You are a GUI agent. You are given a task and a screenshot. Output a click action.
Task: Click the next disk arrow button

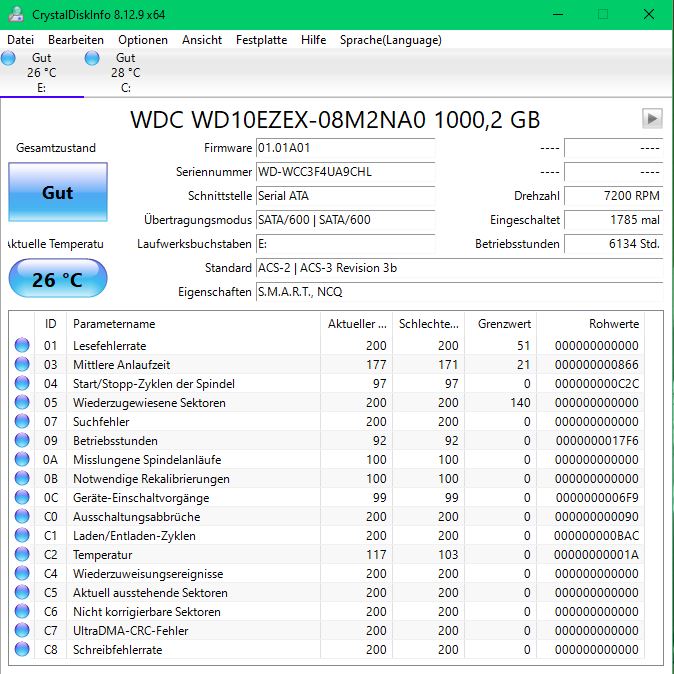pos(652,118)
